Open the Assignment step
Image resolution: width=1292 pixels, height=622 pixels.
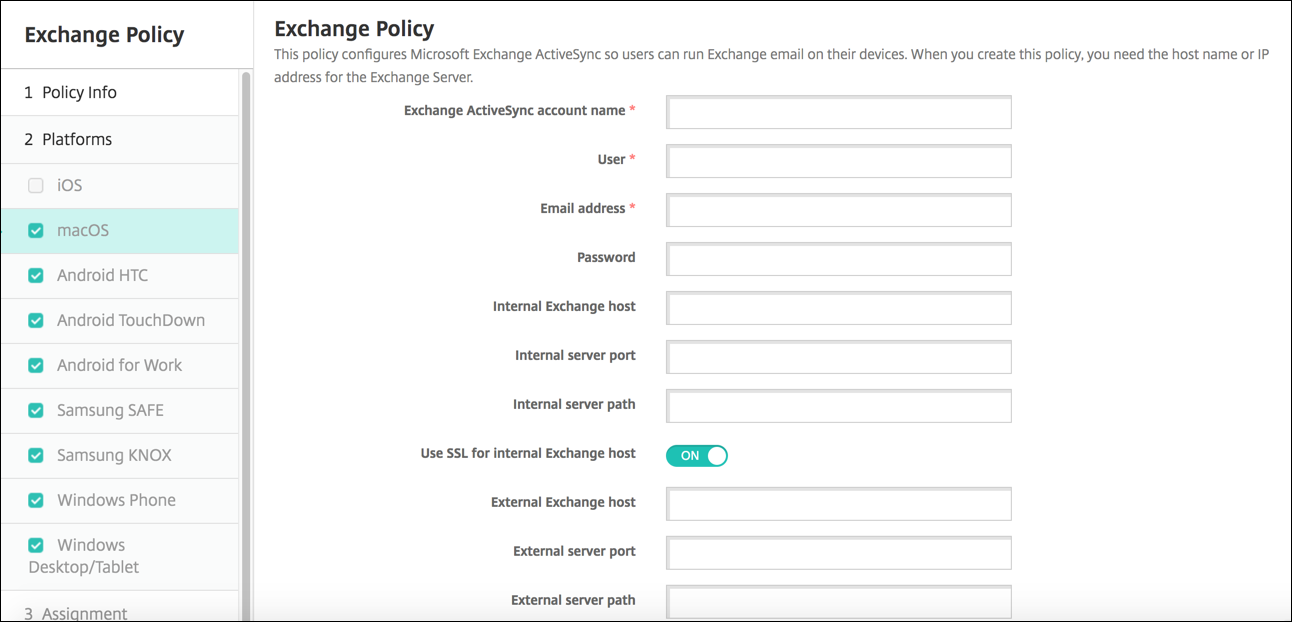tap(76, 613)
